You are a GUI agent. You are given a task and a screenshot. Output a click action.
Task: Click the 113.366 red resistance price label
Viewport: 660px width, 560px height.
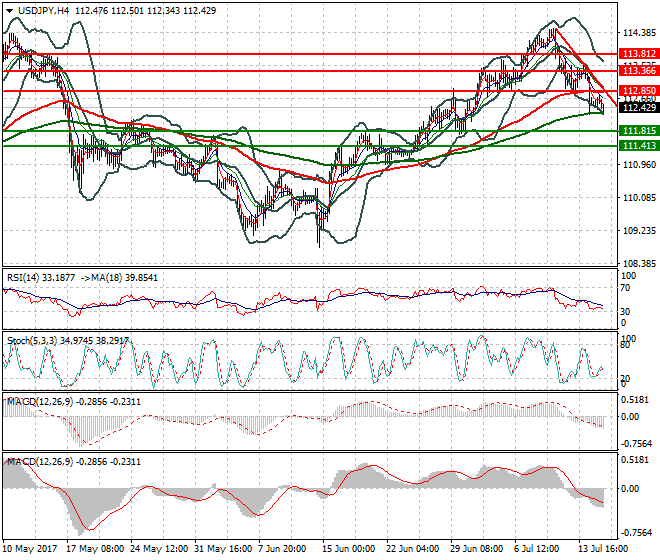pyautogui.click(x=639, y=70)
